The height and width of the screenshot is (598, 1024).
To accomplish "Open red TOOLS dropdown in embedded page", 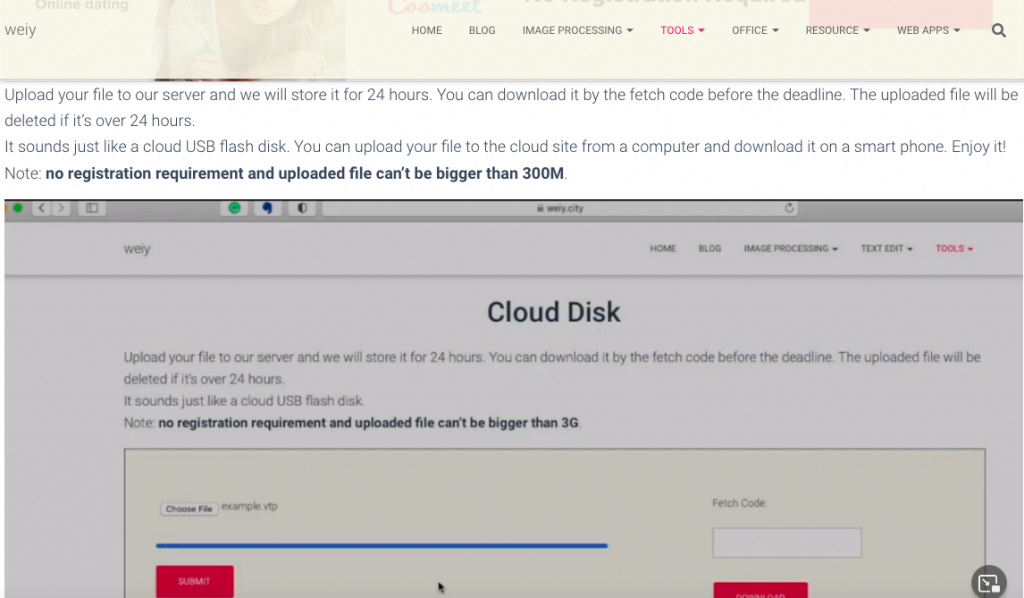I will click(954, 249).
